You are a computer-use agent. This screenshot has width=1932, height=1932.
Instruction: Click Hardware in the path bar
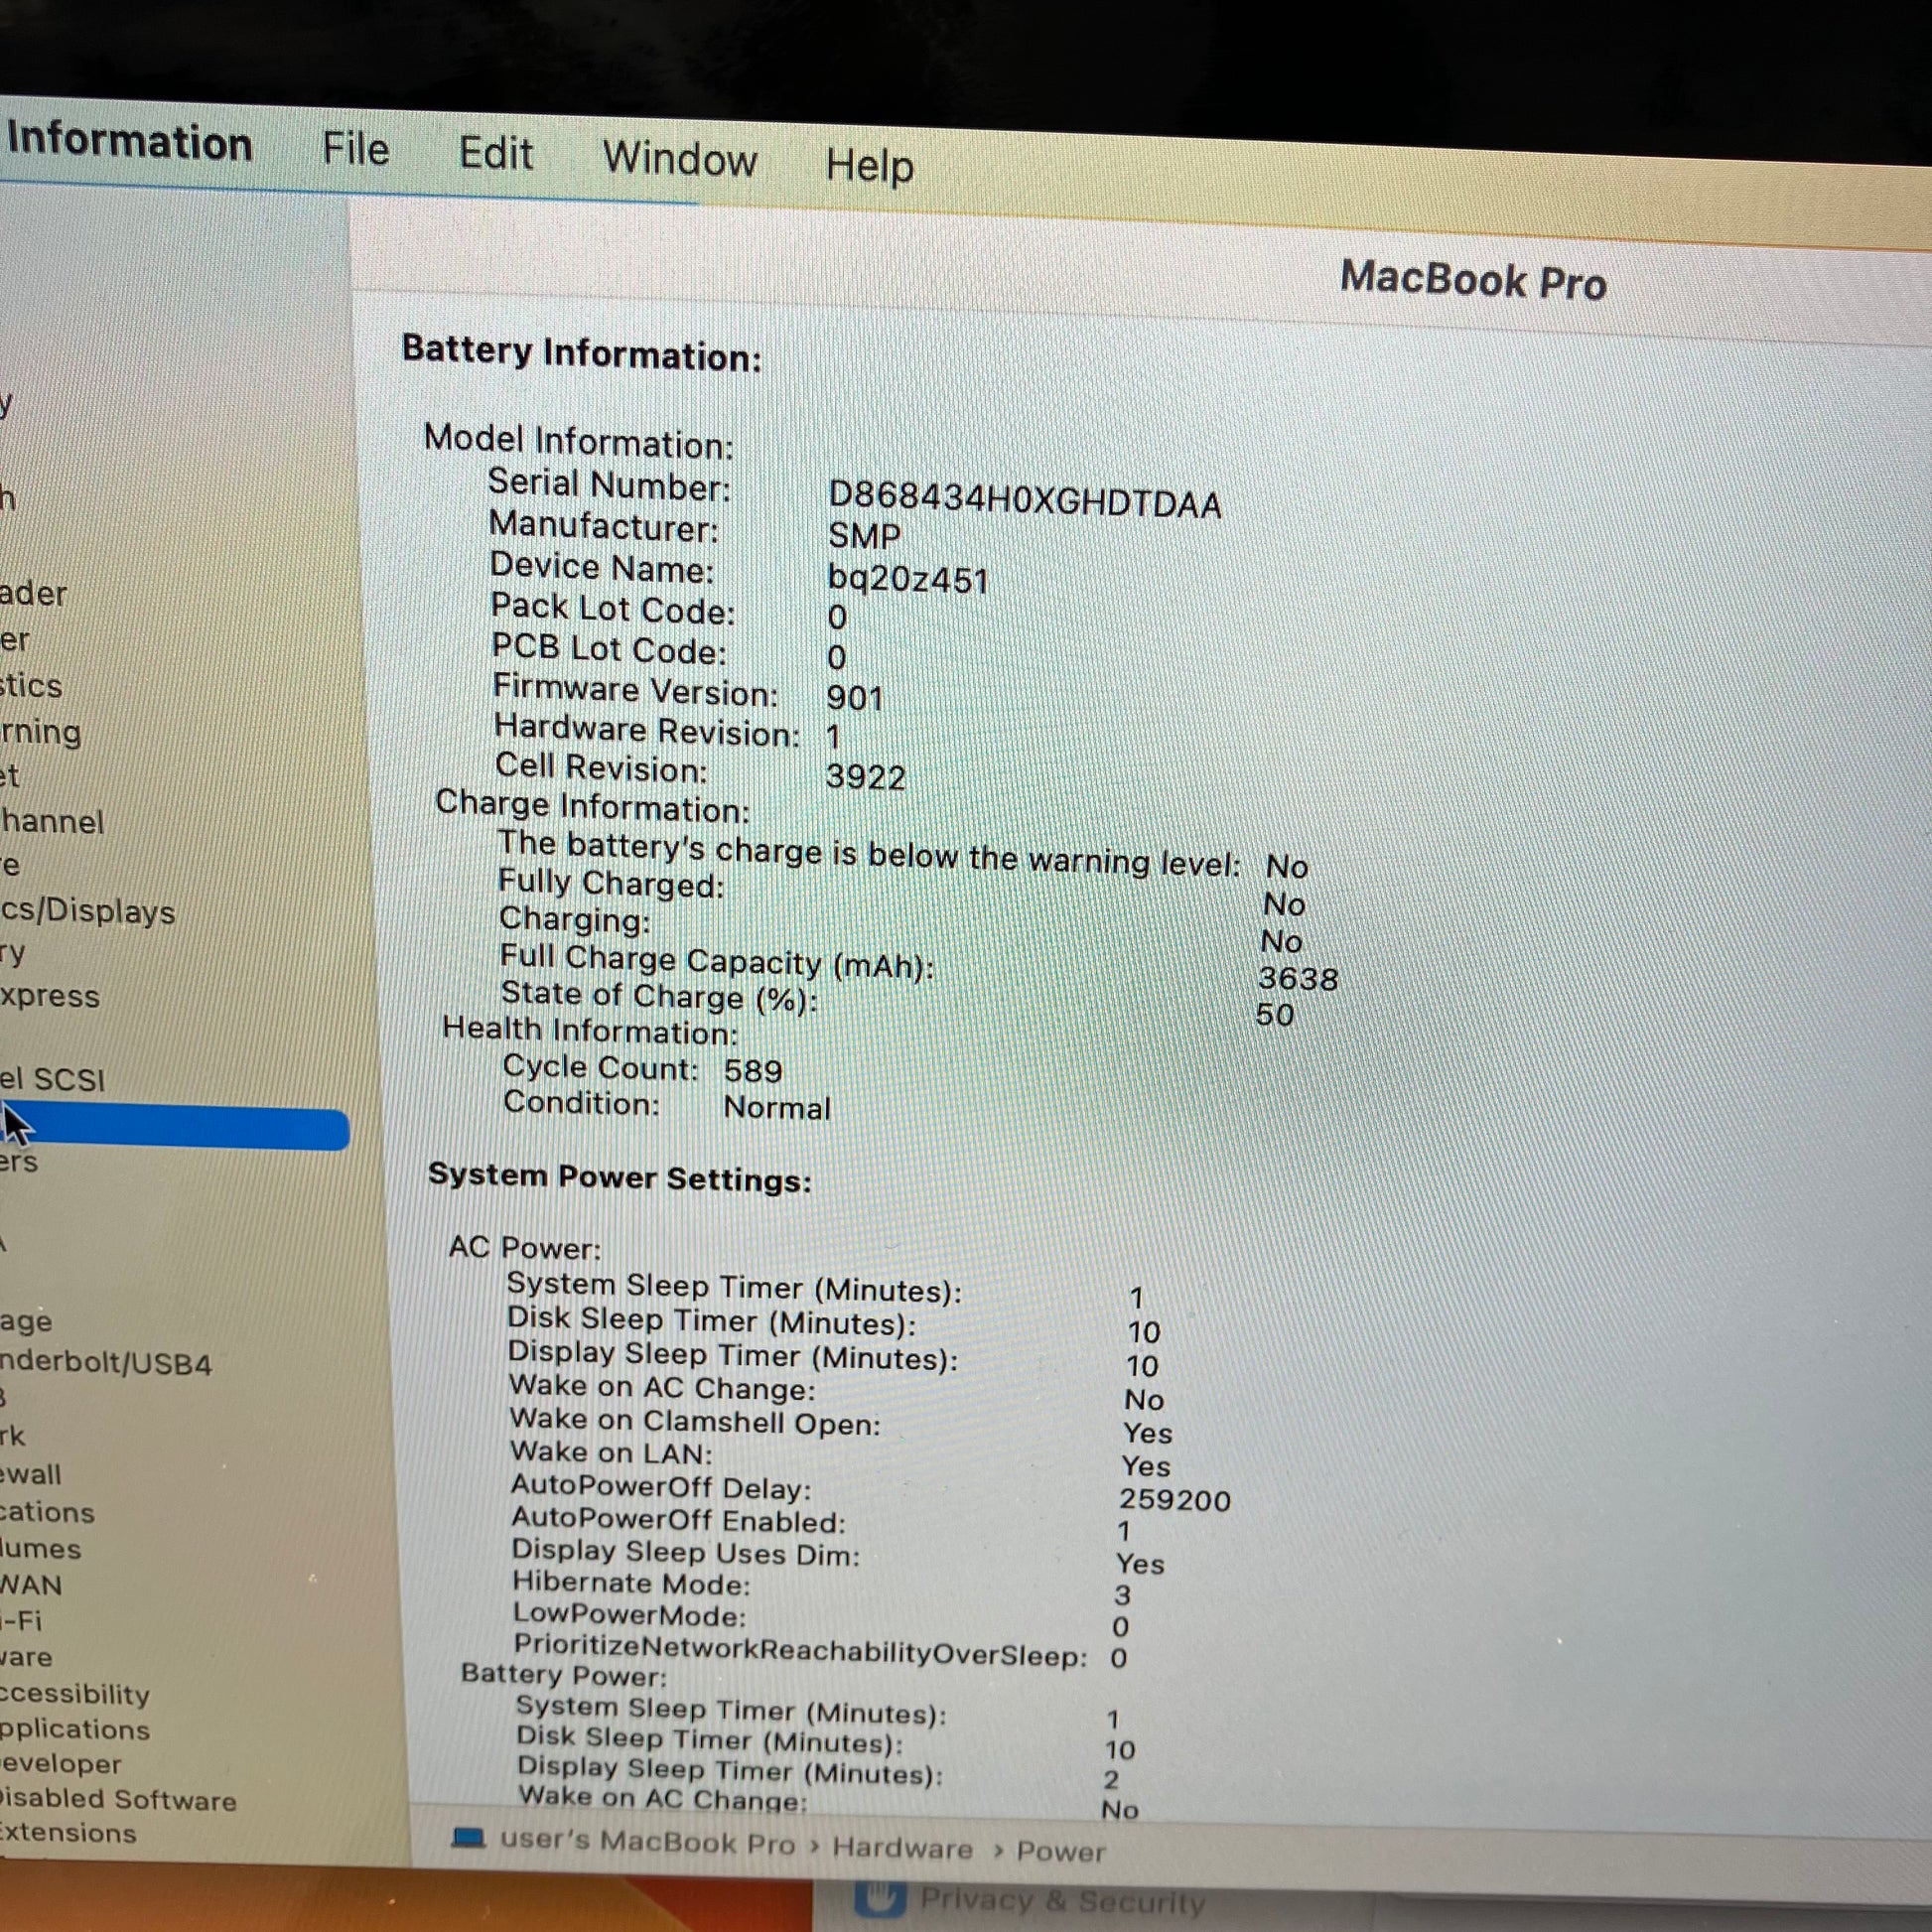[902, 1848]
